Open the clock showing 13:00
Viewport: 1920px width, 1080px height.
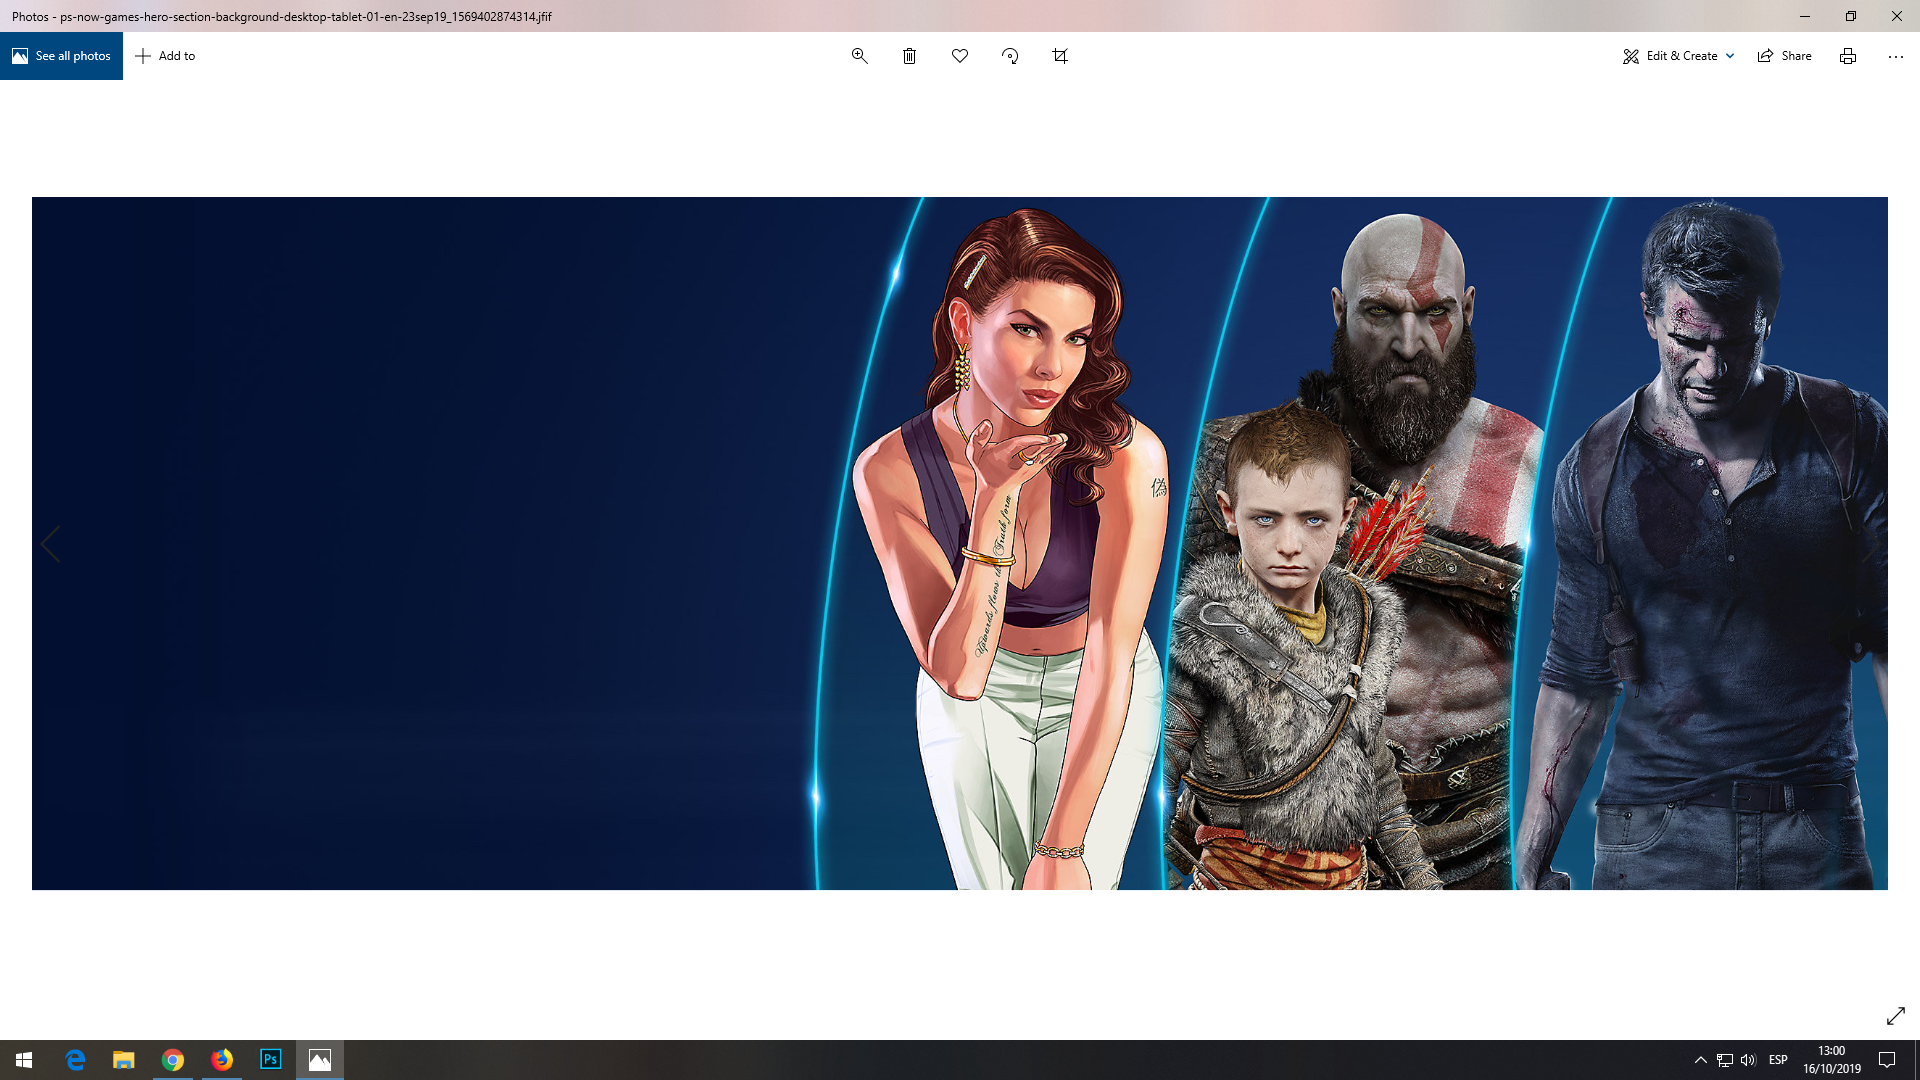[x=1832, y=1060]
